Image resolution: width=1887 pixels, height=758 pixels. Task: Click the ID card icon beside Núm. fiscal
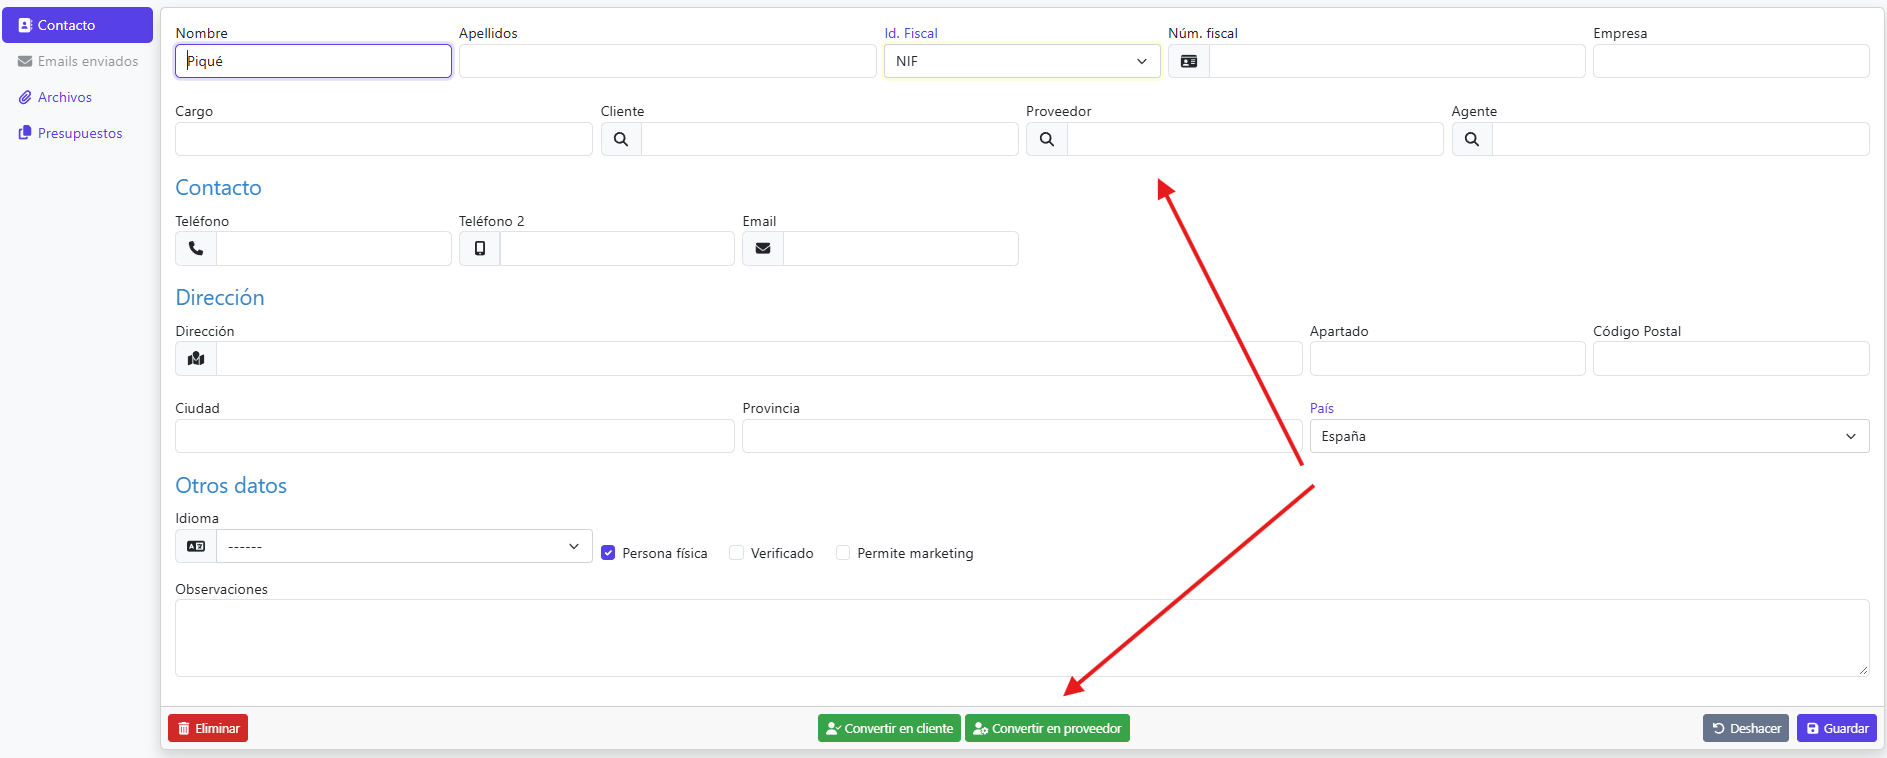click(1189, 61)
